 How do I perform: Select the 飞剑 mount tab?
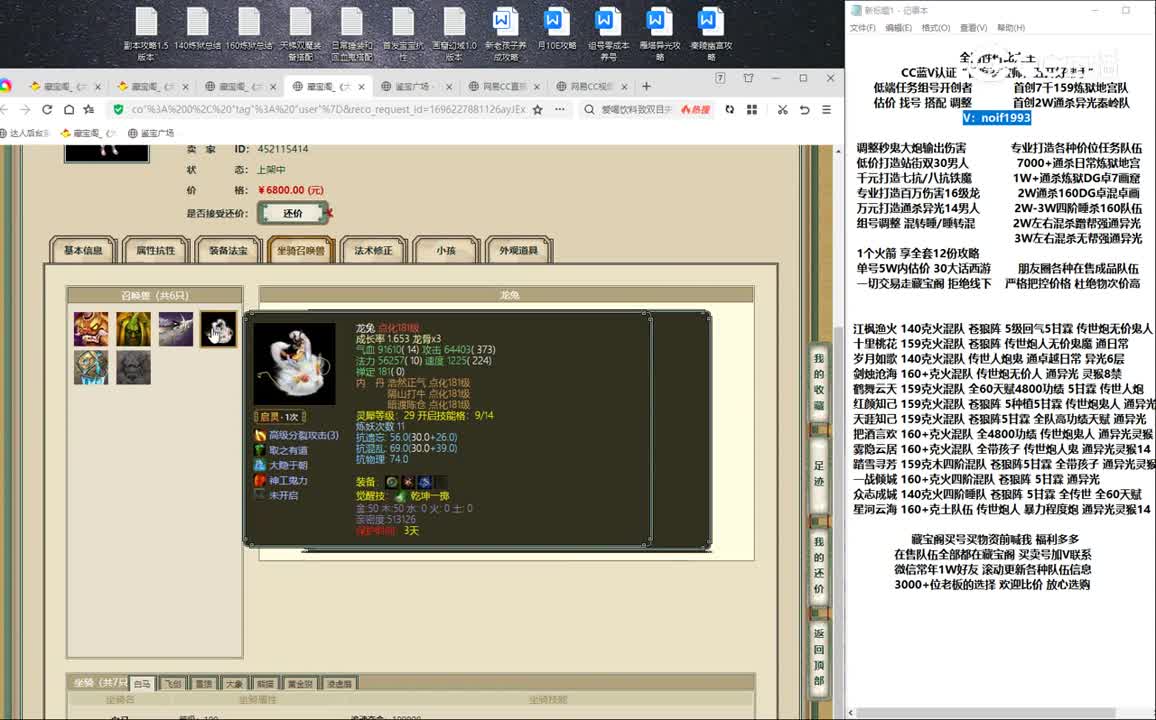coord(173,684)
